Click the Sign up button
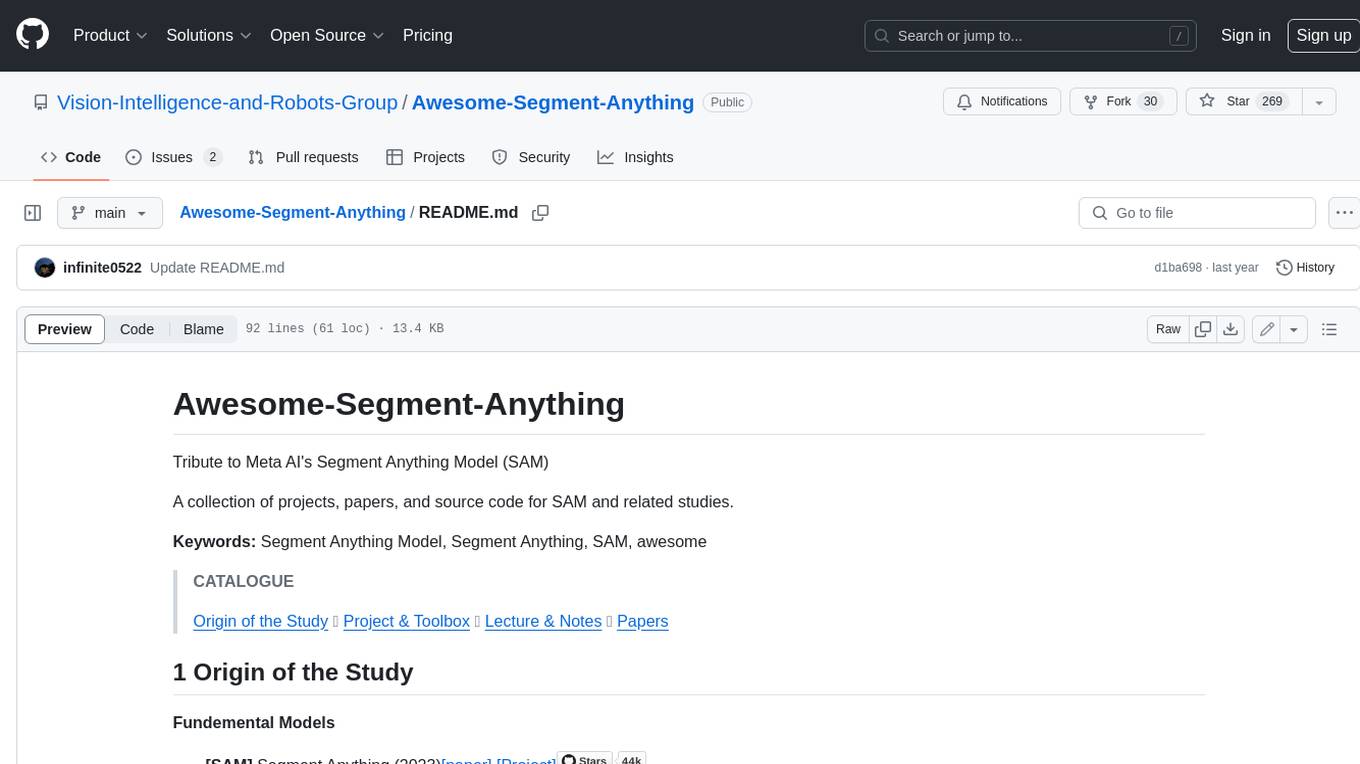The height and width of the screenshot is (764, 1360). 1323,35
